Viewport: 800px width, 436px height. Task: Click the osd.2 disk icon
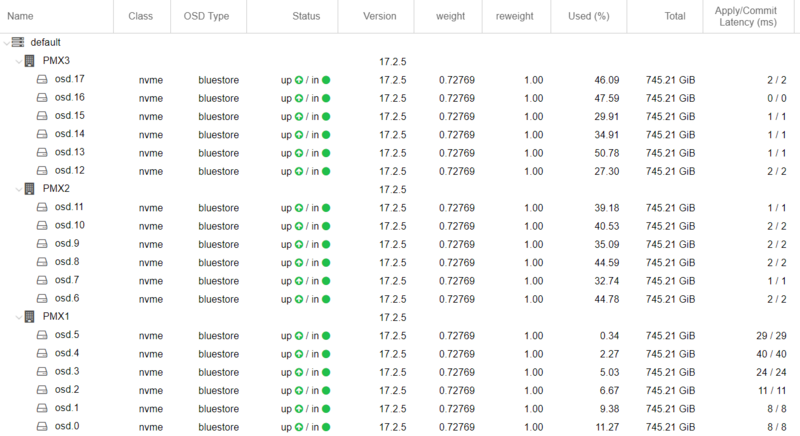point(42,390)
